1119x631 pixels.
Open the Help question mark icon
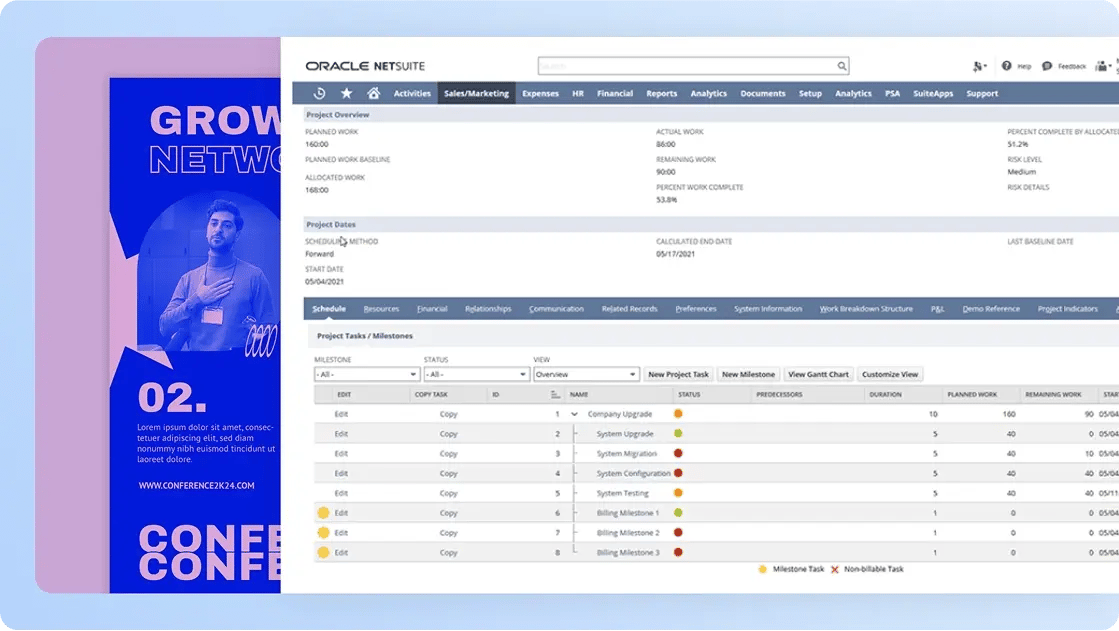pos(1006,66)
